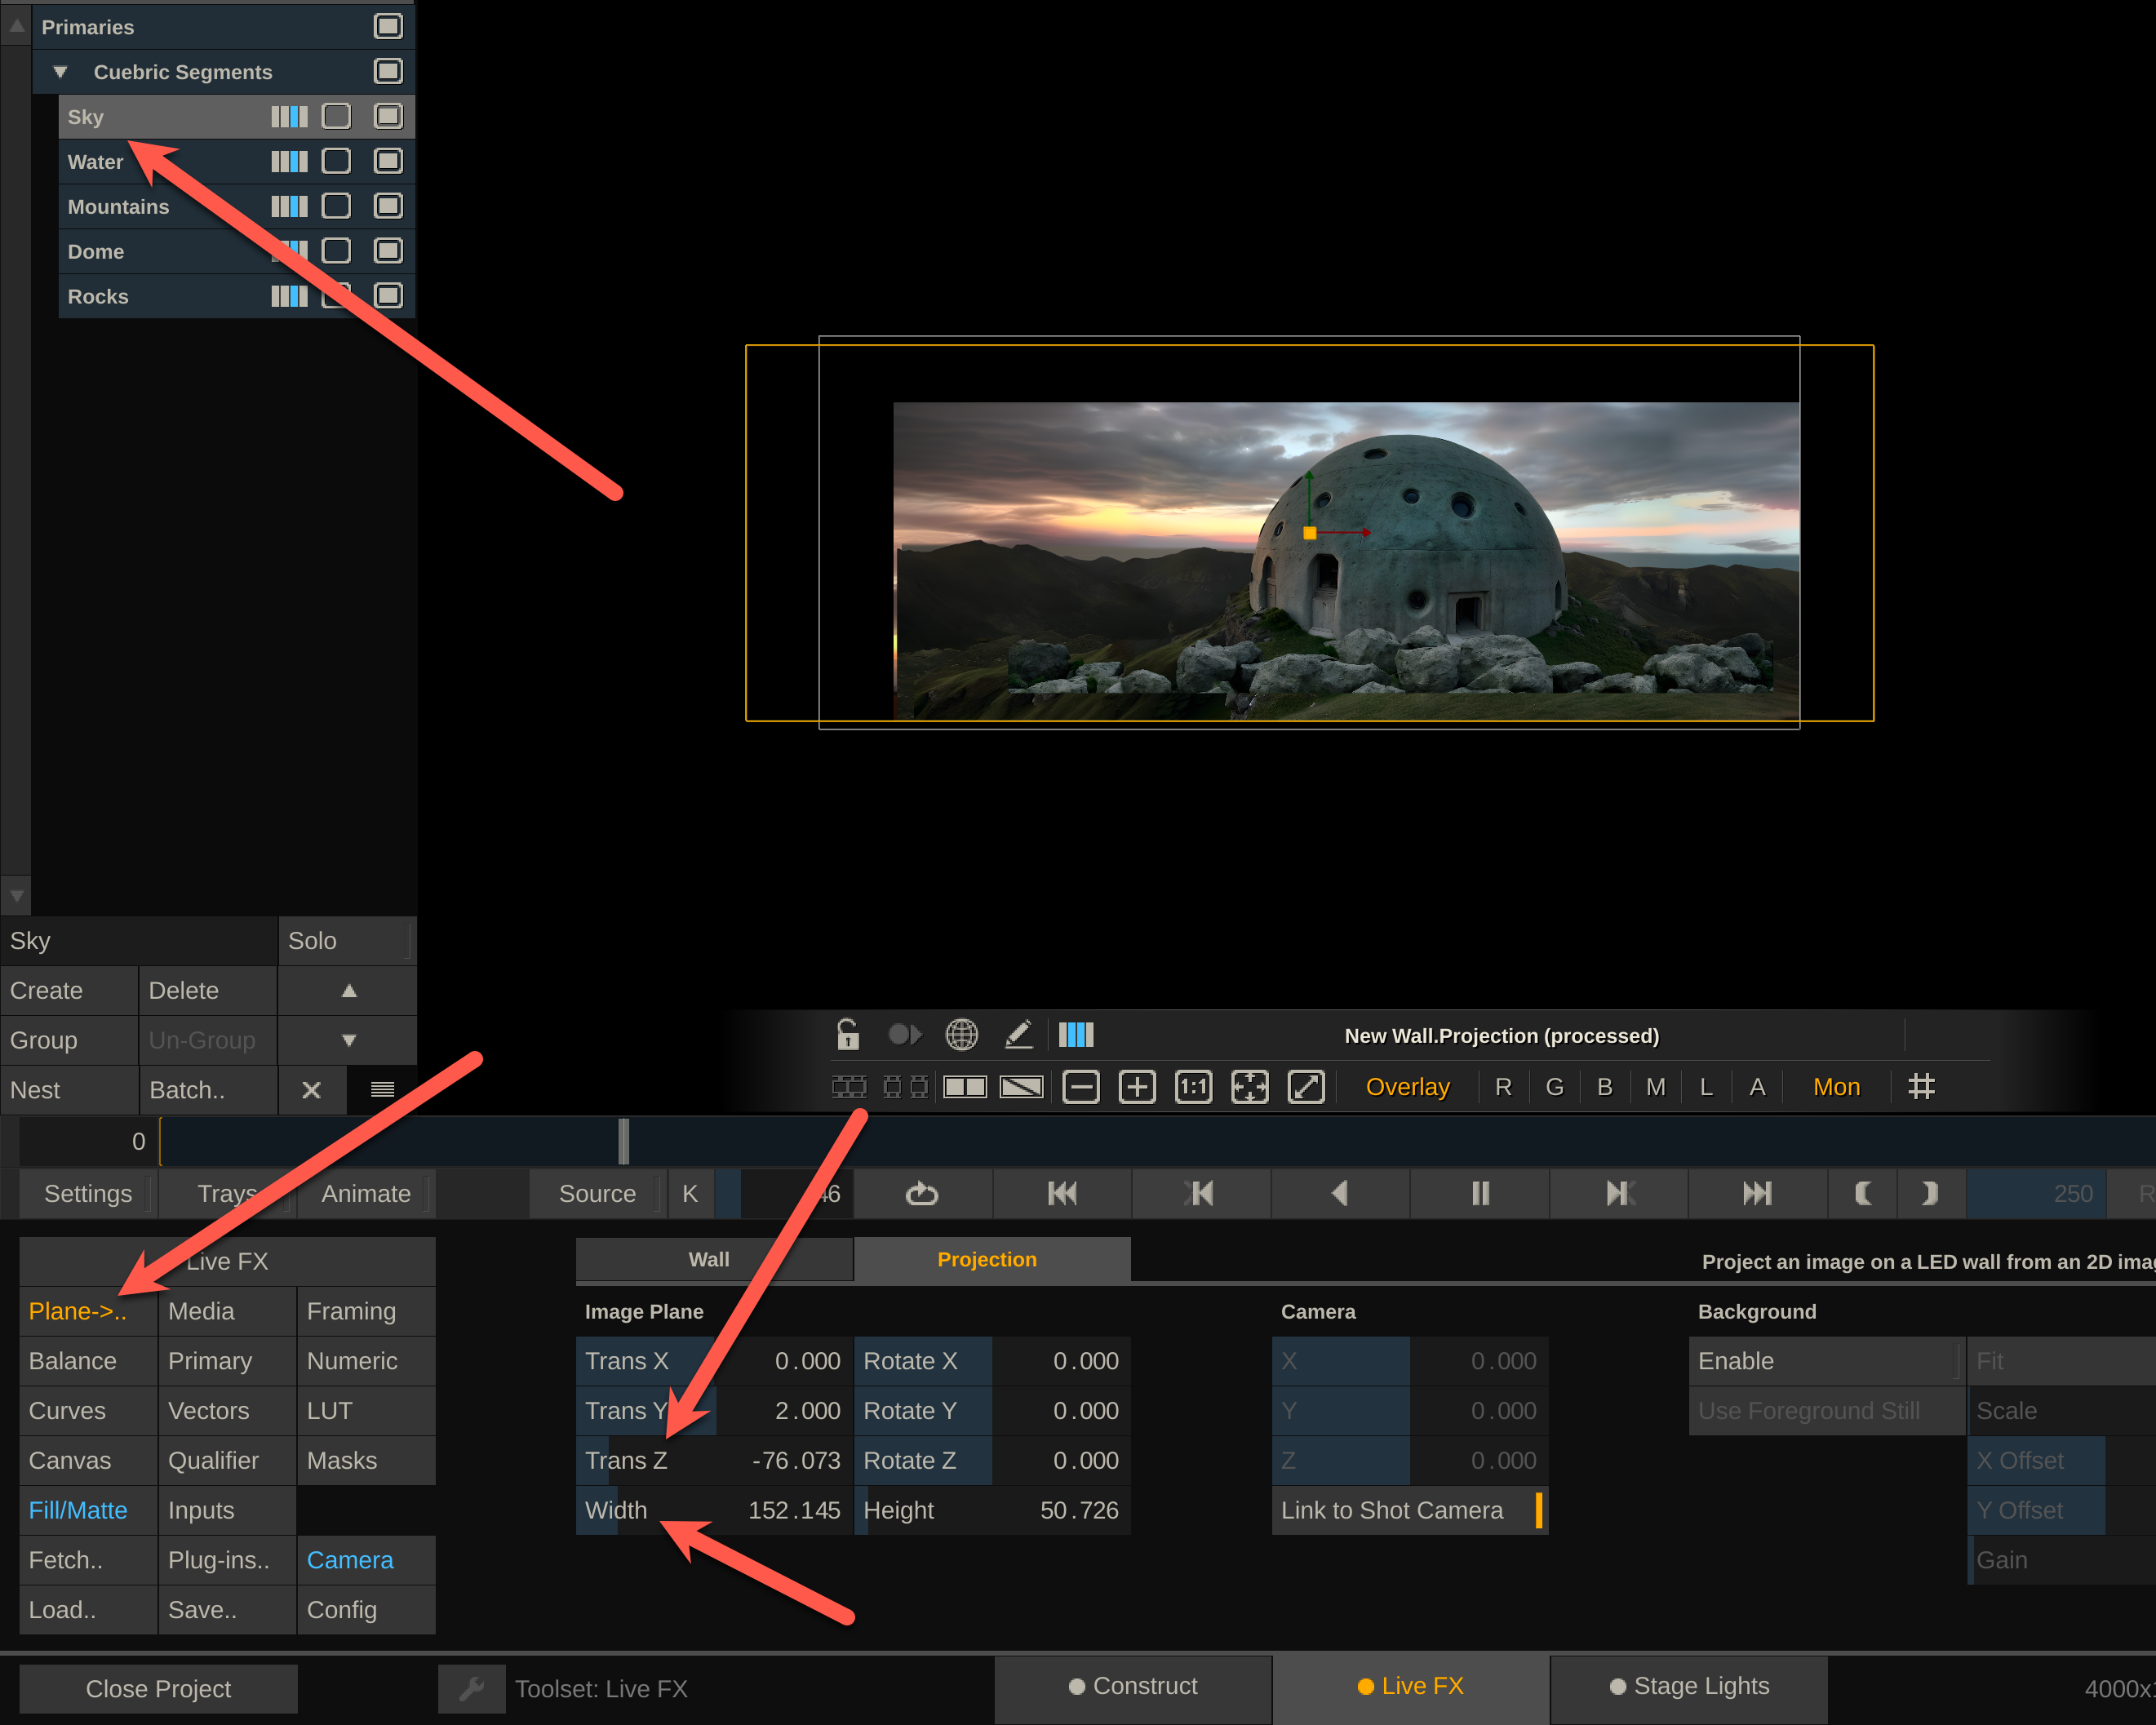2156x1725 pixels.
Task: Toggle Mountains layer visibility box
Action: (x=388, y=206)
